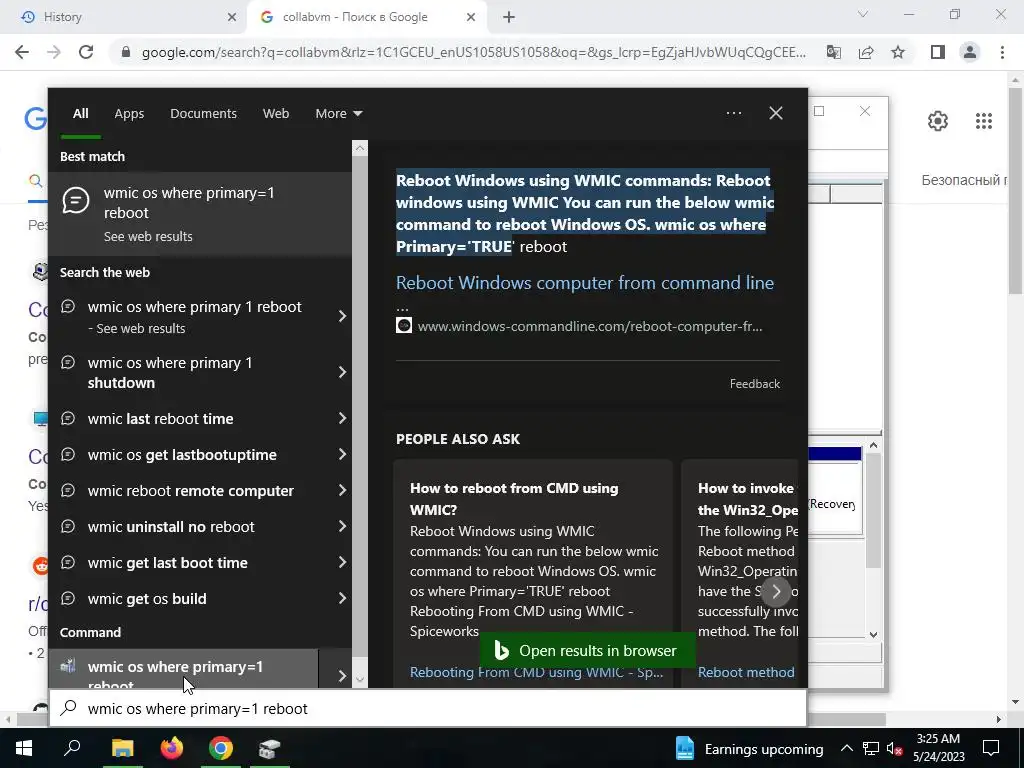Viewport: 1024px width, 768px height.
Task: Open the Google apps grid
Action: pyautogui.click(x=984, y=121)
